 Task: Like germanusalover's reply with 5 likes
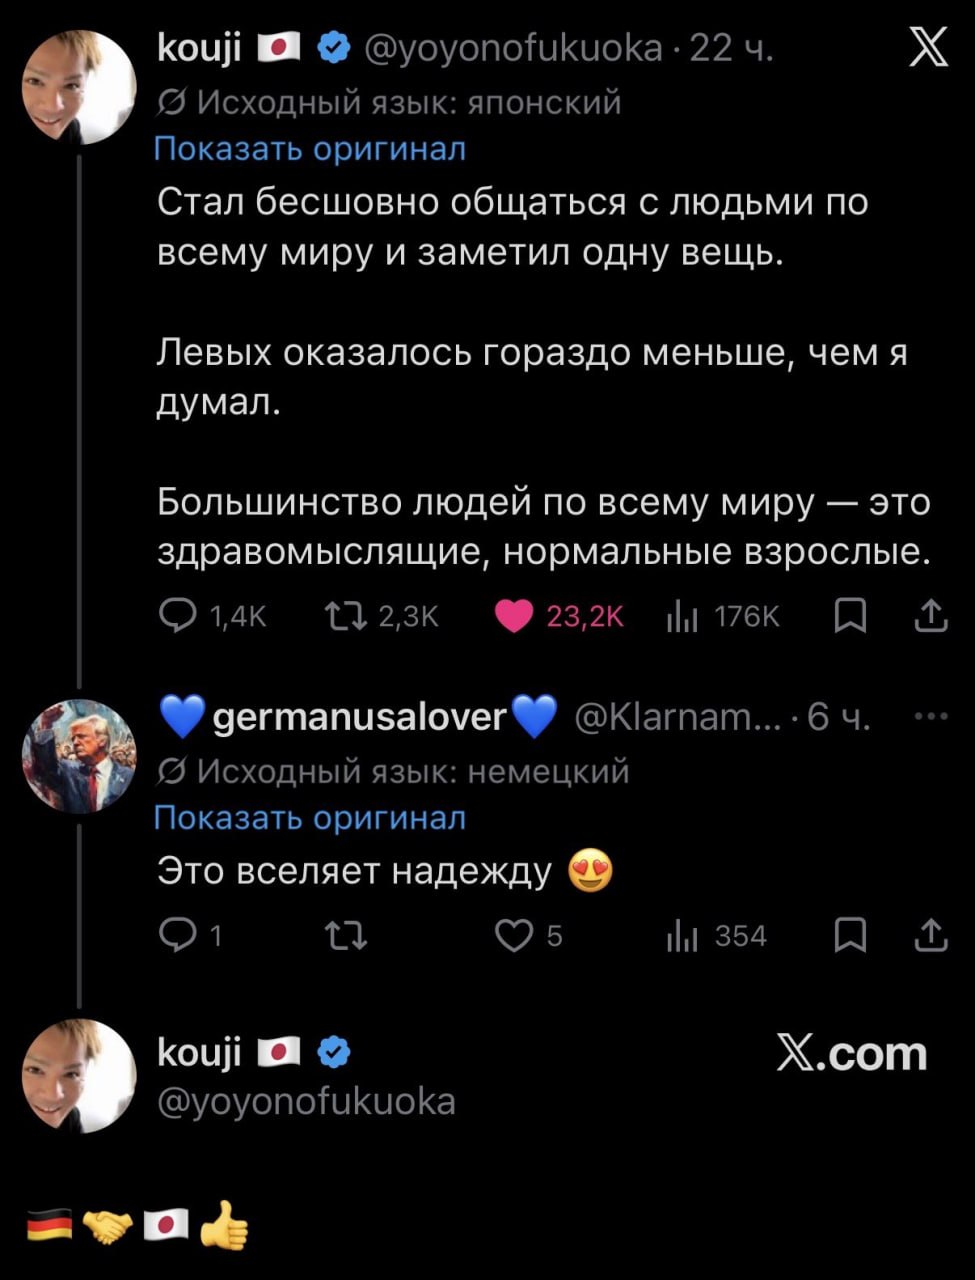[514, 935]
